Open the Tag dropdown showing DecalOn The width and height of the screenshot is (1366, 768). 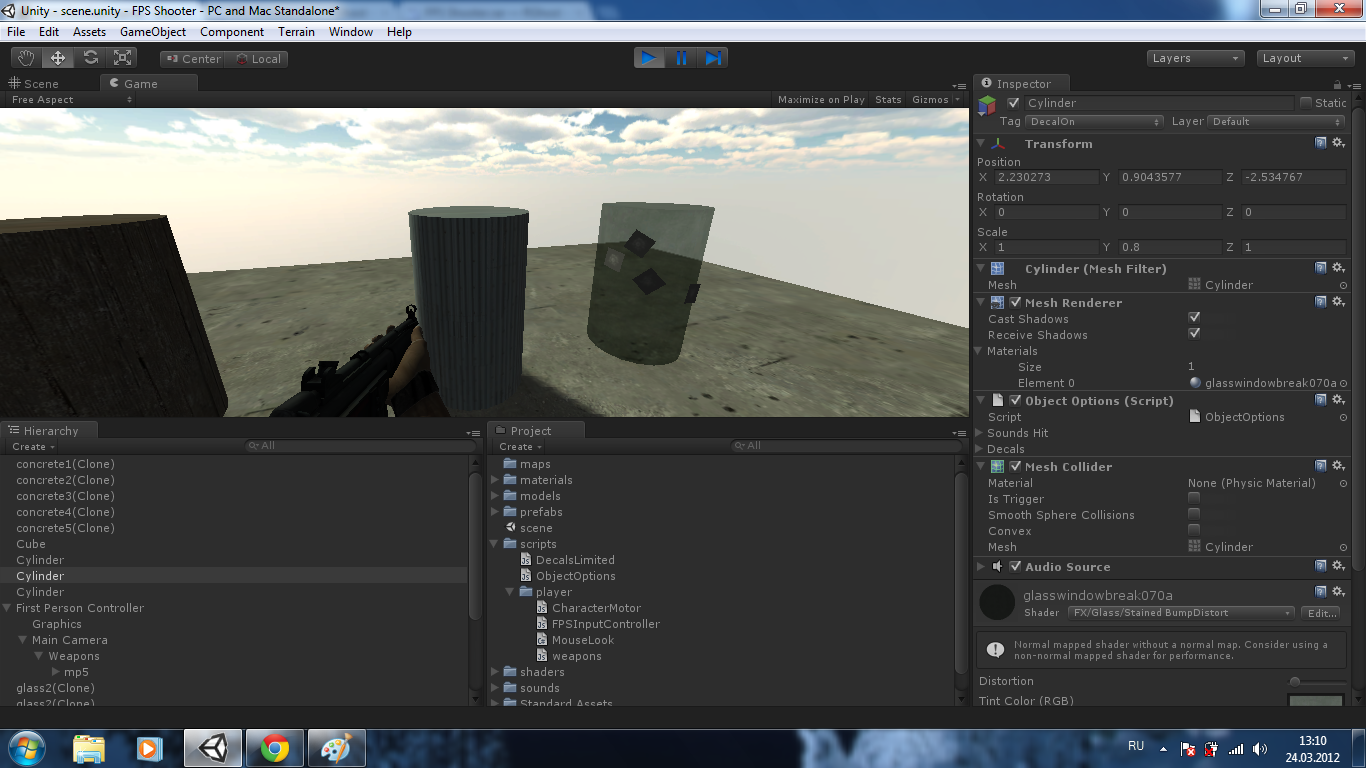(x=1094, y=122)
